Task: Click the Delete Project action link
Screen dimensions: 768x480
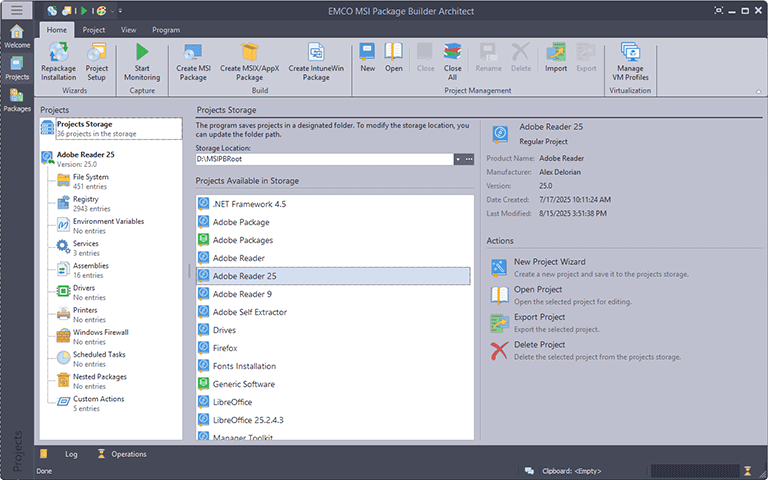Action: [539, 345]
